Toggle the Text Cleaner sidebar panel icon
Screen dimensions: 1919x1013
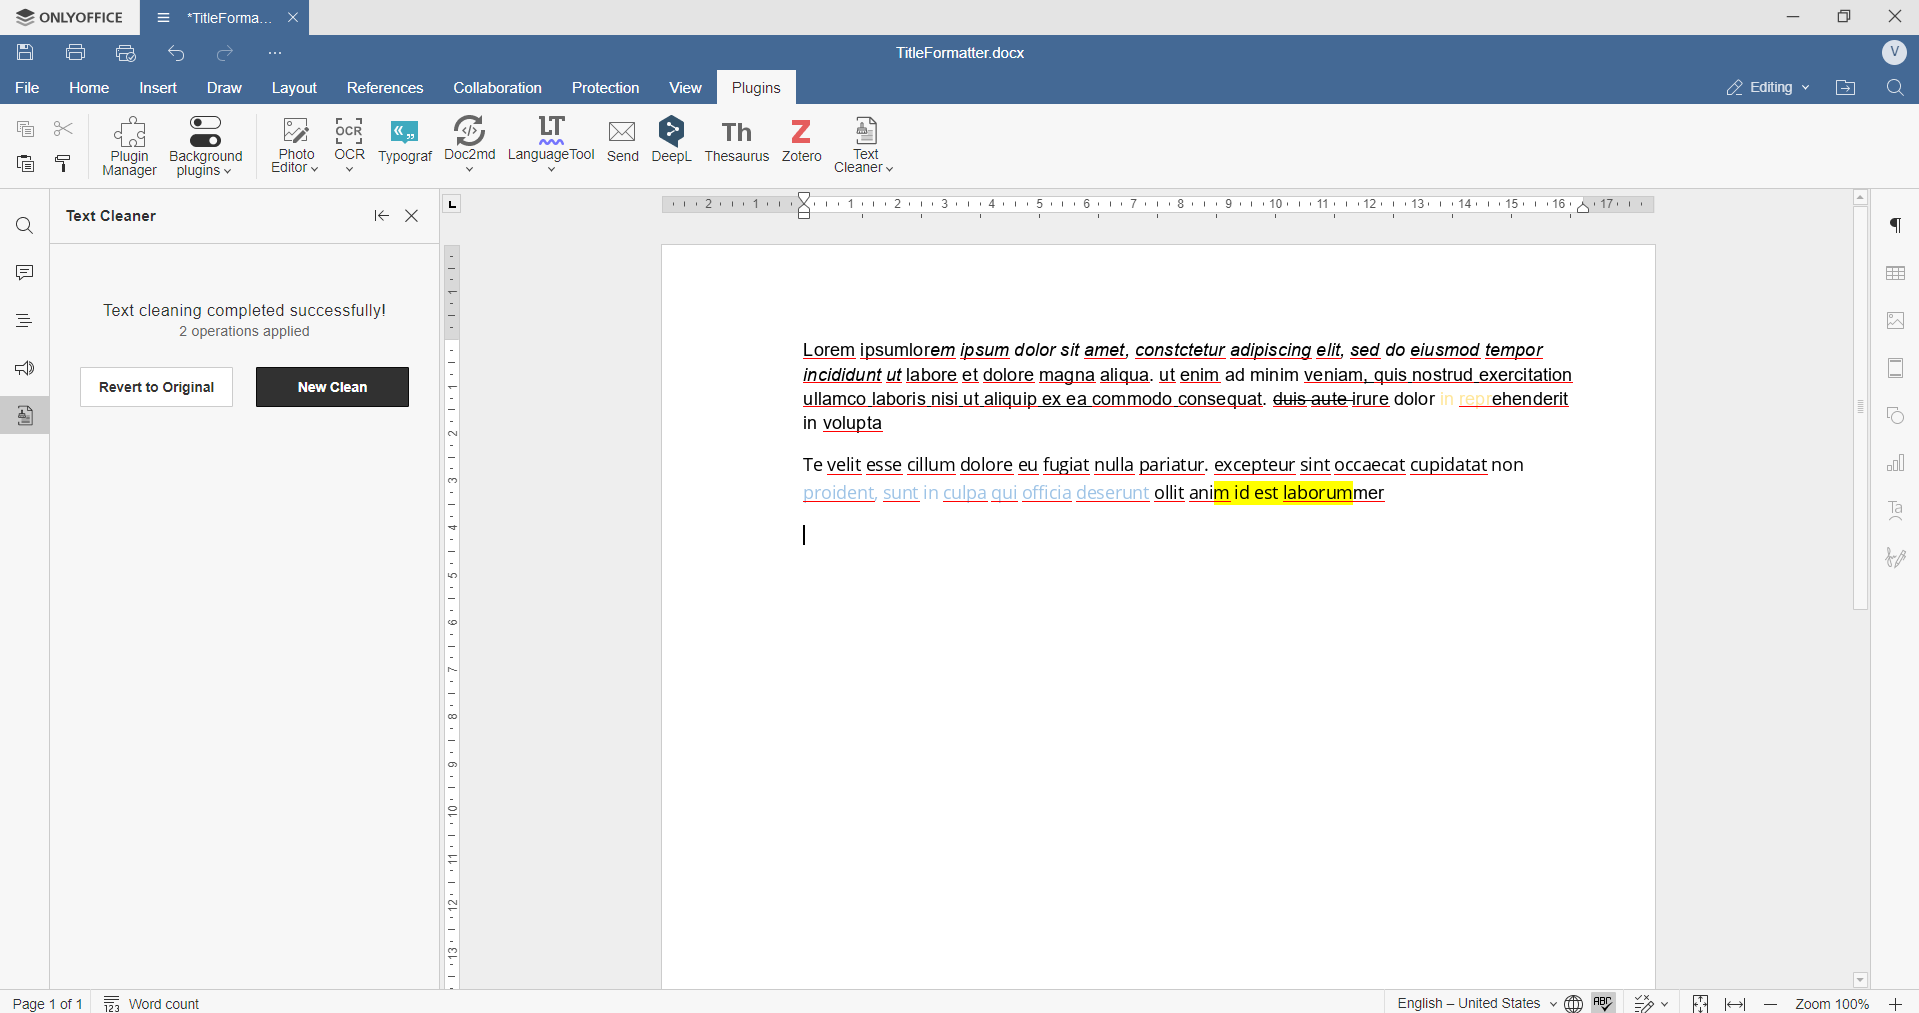[25, 416]
